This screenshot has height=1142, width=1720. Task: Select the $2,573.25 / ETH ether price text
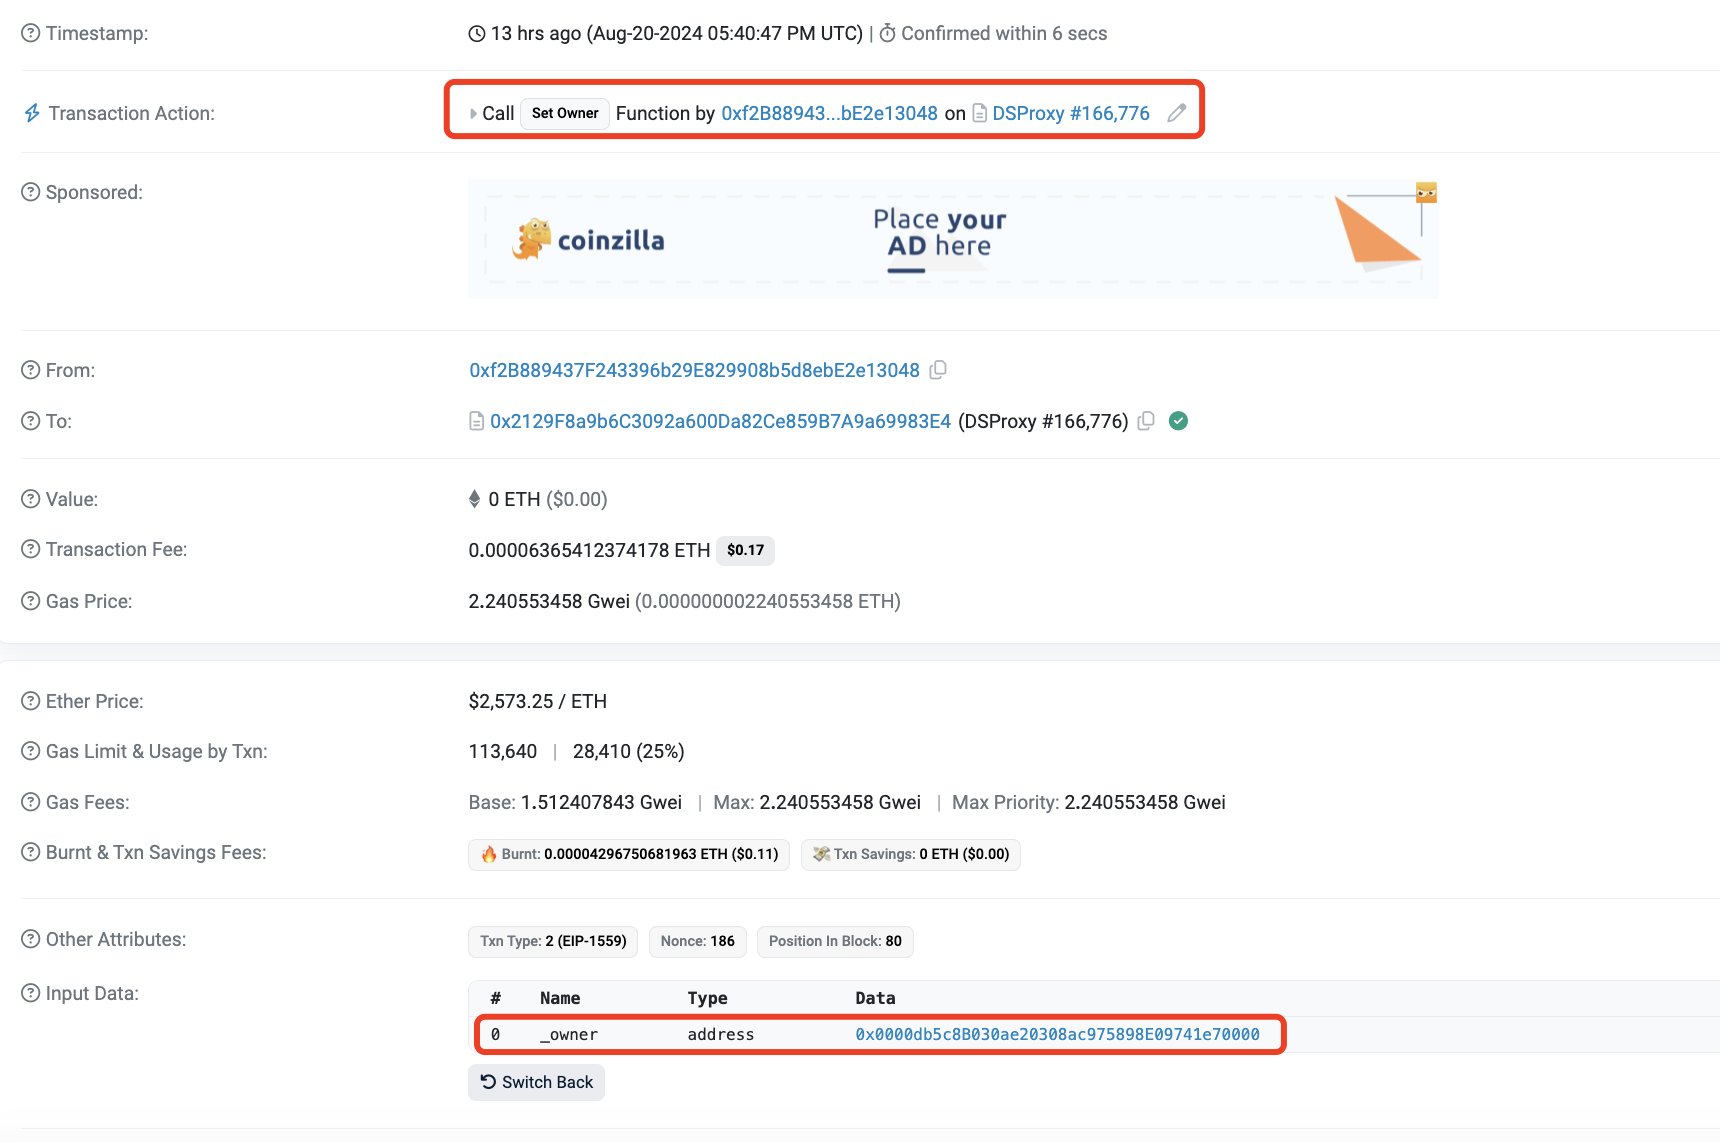pos(538,701)
